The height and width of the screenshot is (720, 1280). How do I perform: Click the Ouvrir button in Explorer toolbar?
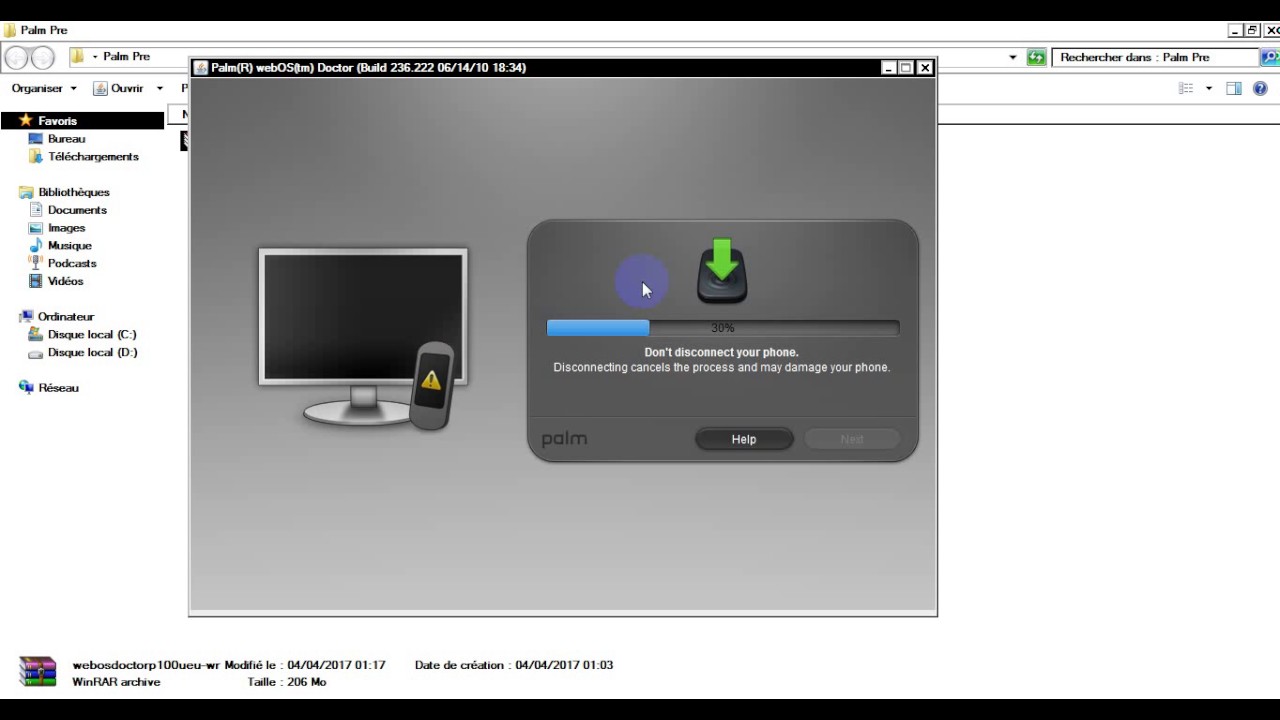click(119, 88)
